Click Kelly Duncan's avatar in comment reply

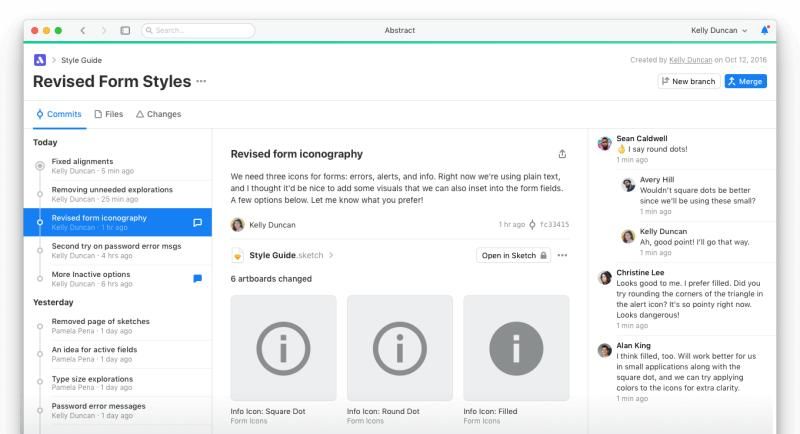[628, 236]
